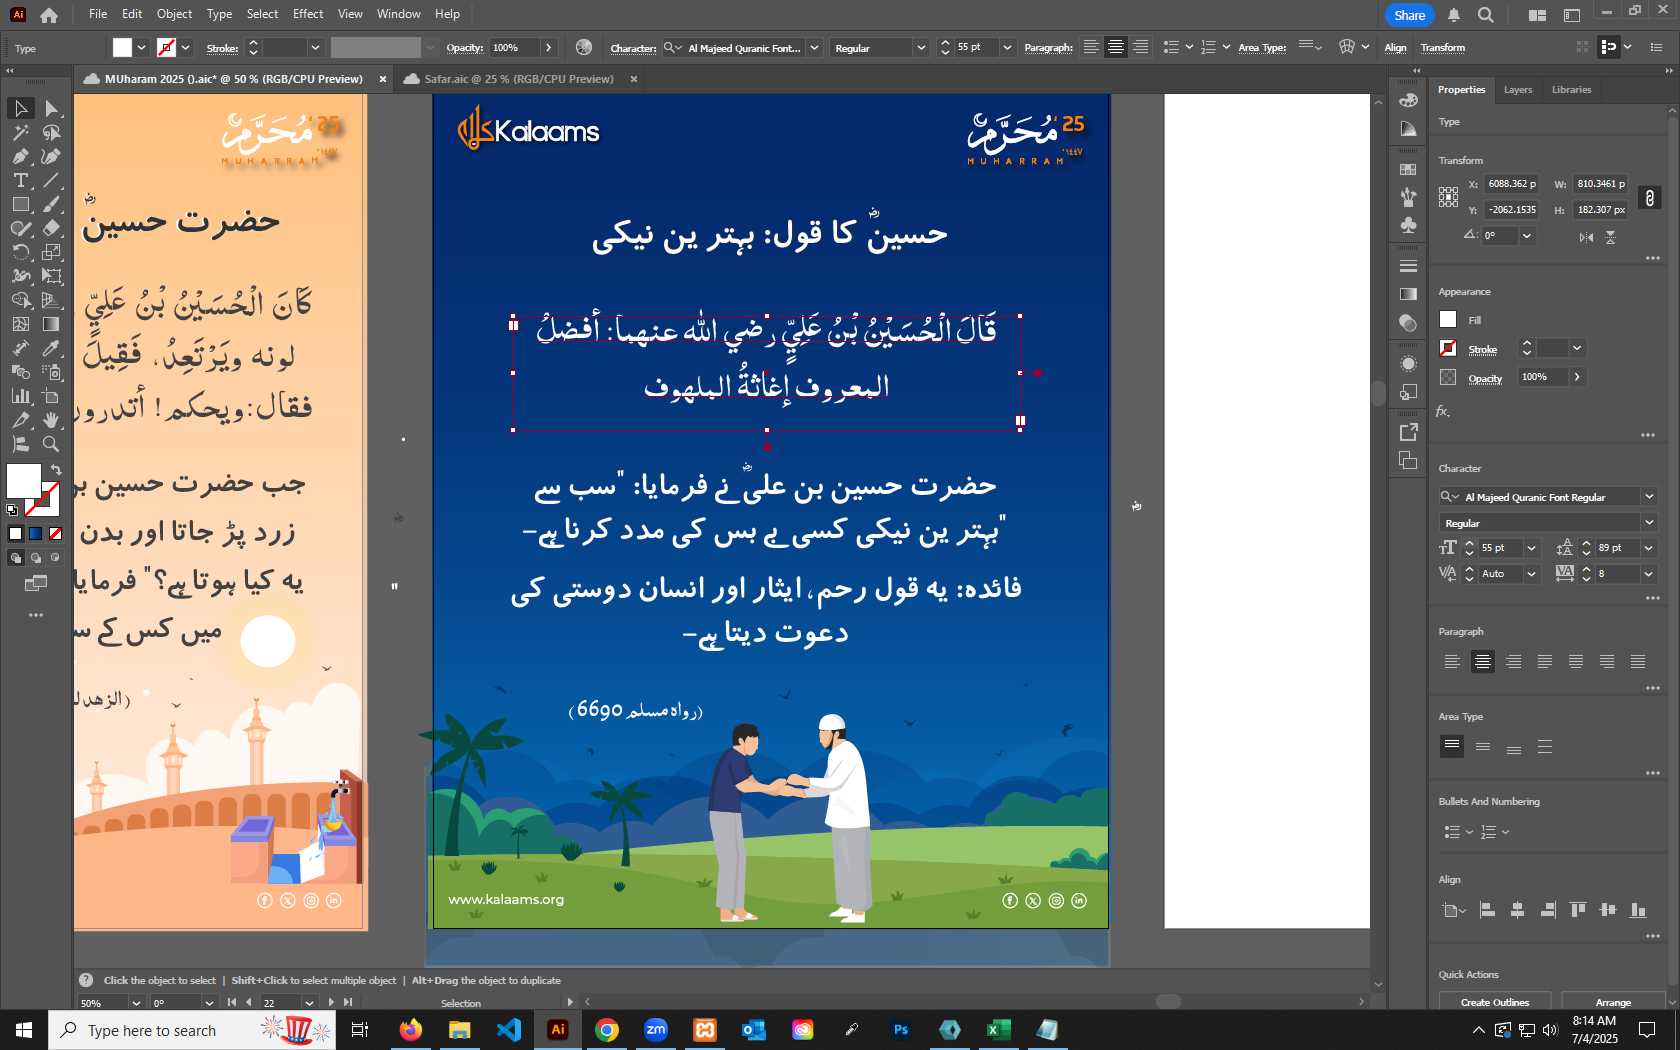Align paragraph left in Properties panel
Screen dimensions: 1680x1050
pyautogui.click(x=1452, y=662)
